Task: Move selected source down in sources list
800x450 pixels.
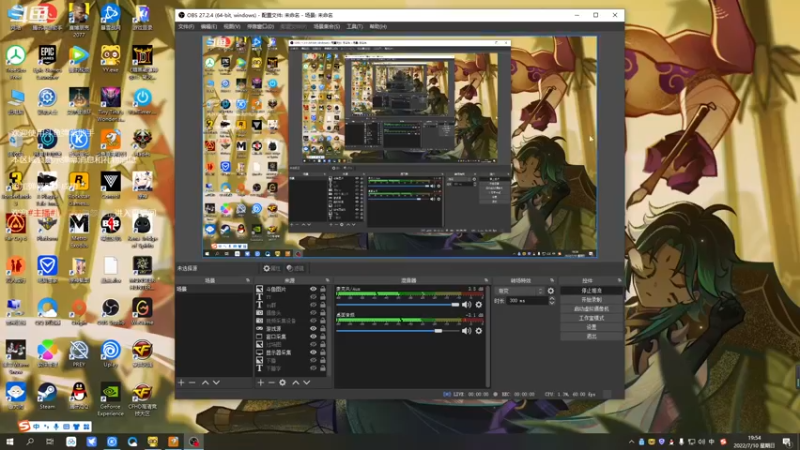Action: 307,382
